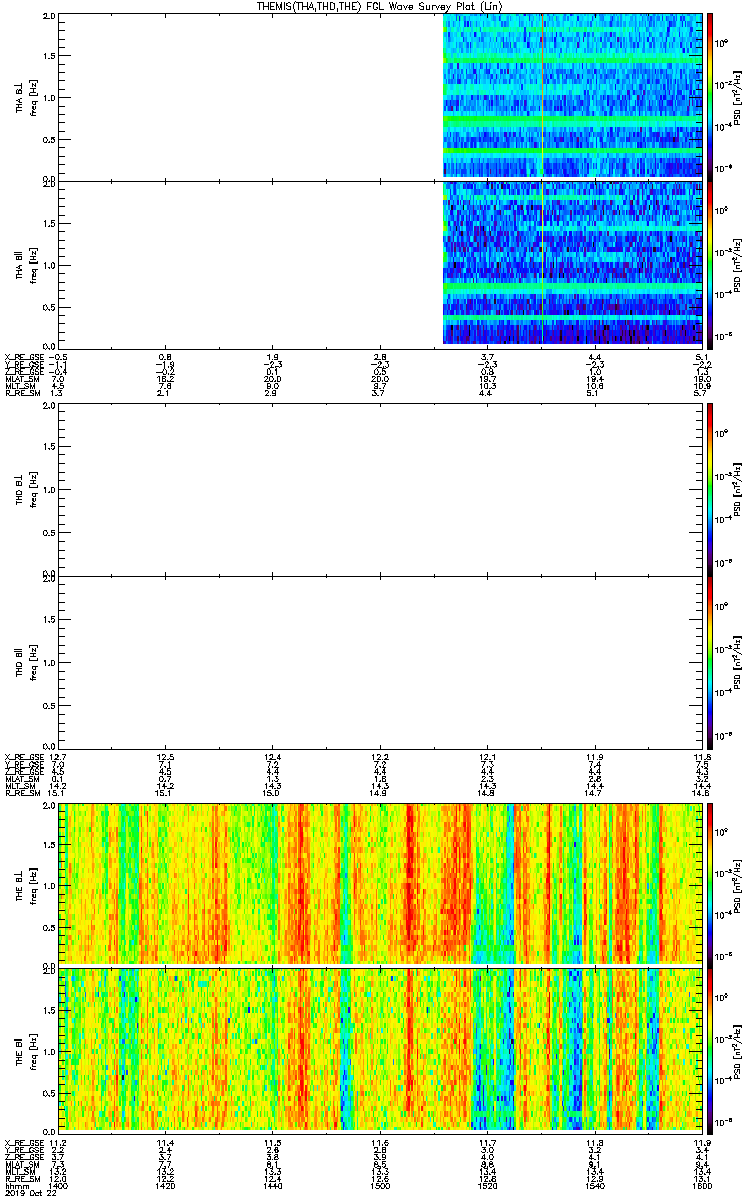Click the THE B∥ PSD color bar
This screenshot has width=750, height=1200.
click(710, 1051)
